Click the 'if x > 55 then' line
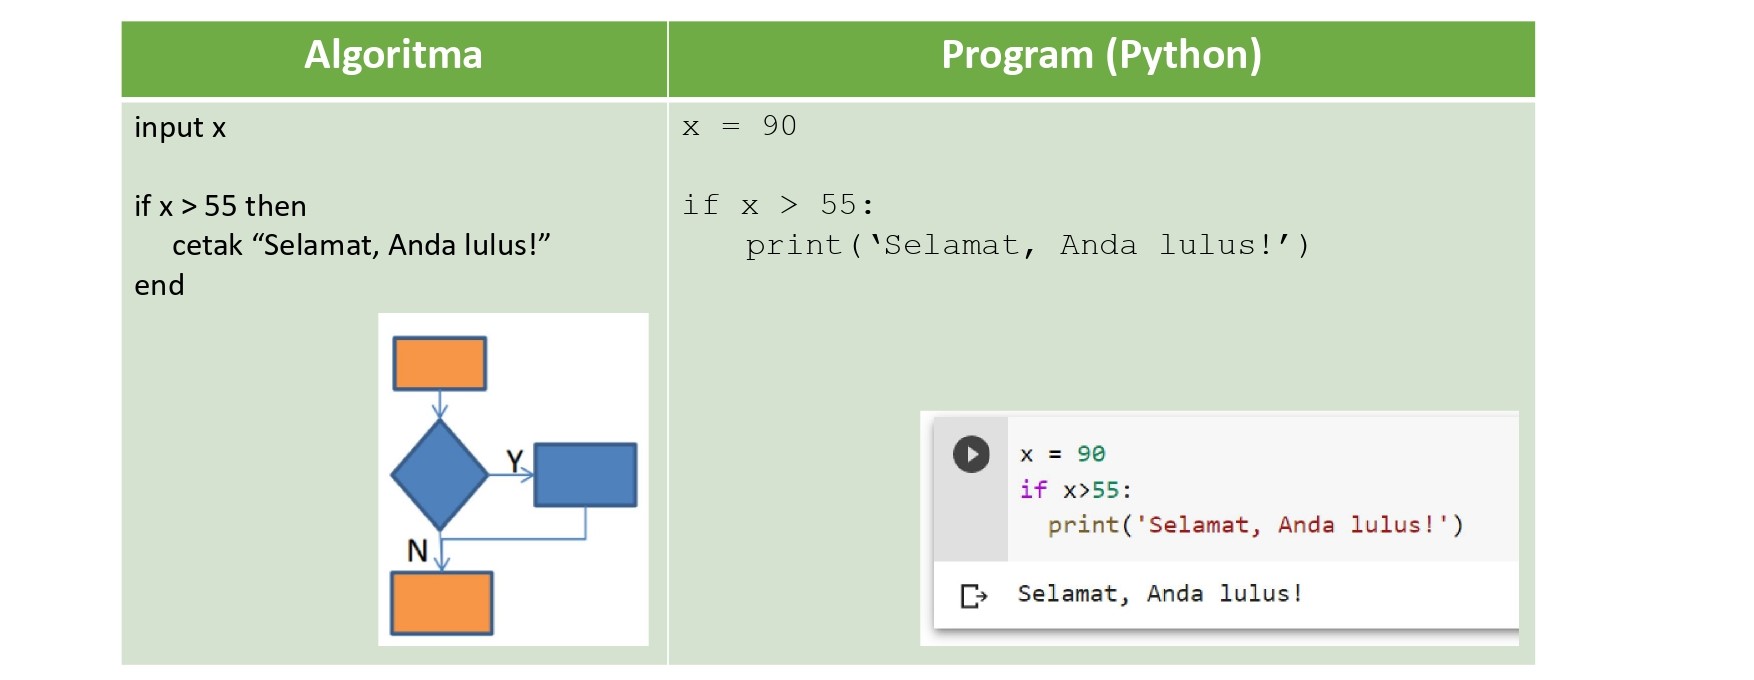The height and width of the screenshot is (680, 1754). click(x=220, y=206)
